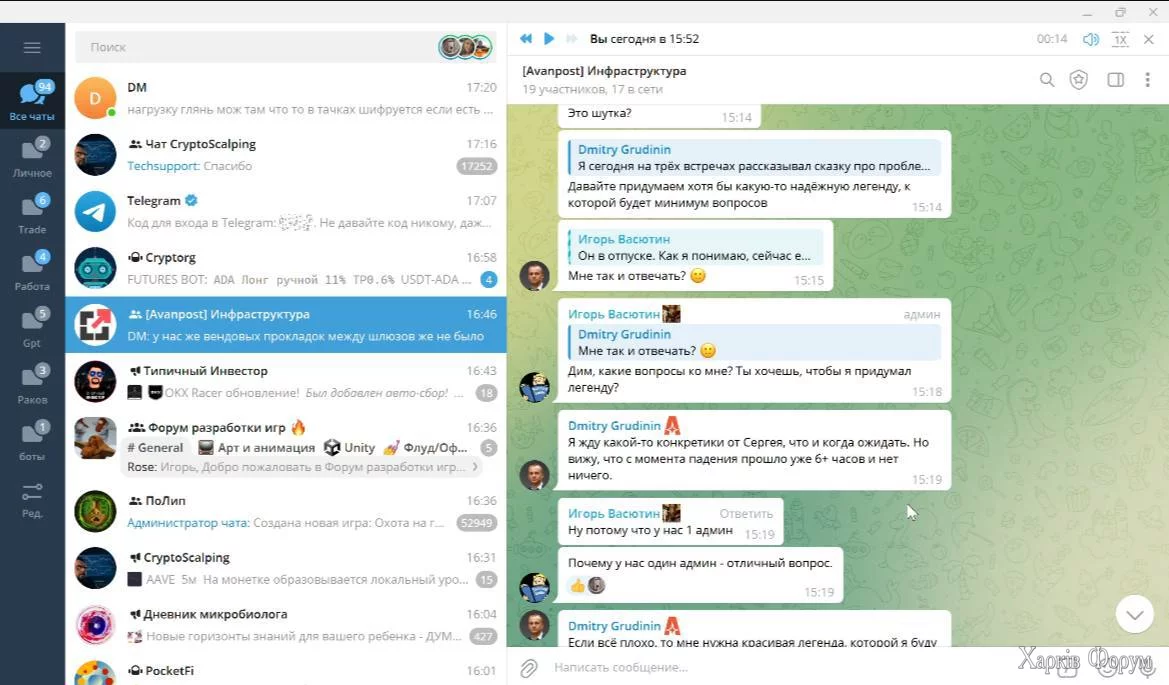Attach a file with paperclip icon

529,667
